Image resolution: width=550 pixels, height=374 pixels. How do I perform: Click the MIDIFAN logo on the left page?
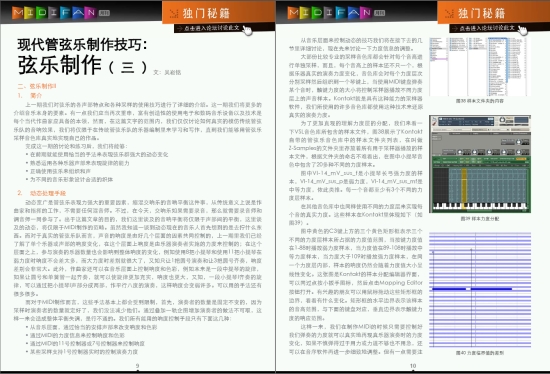[x=54, y=13]
